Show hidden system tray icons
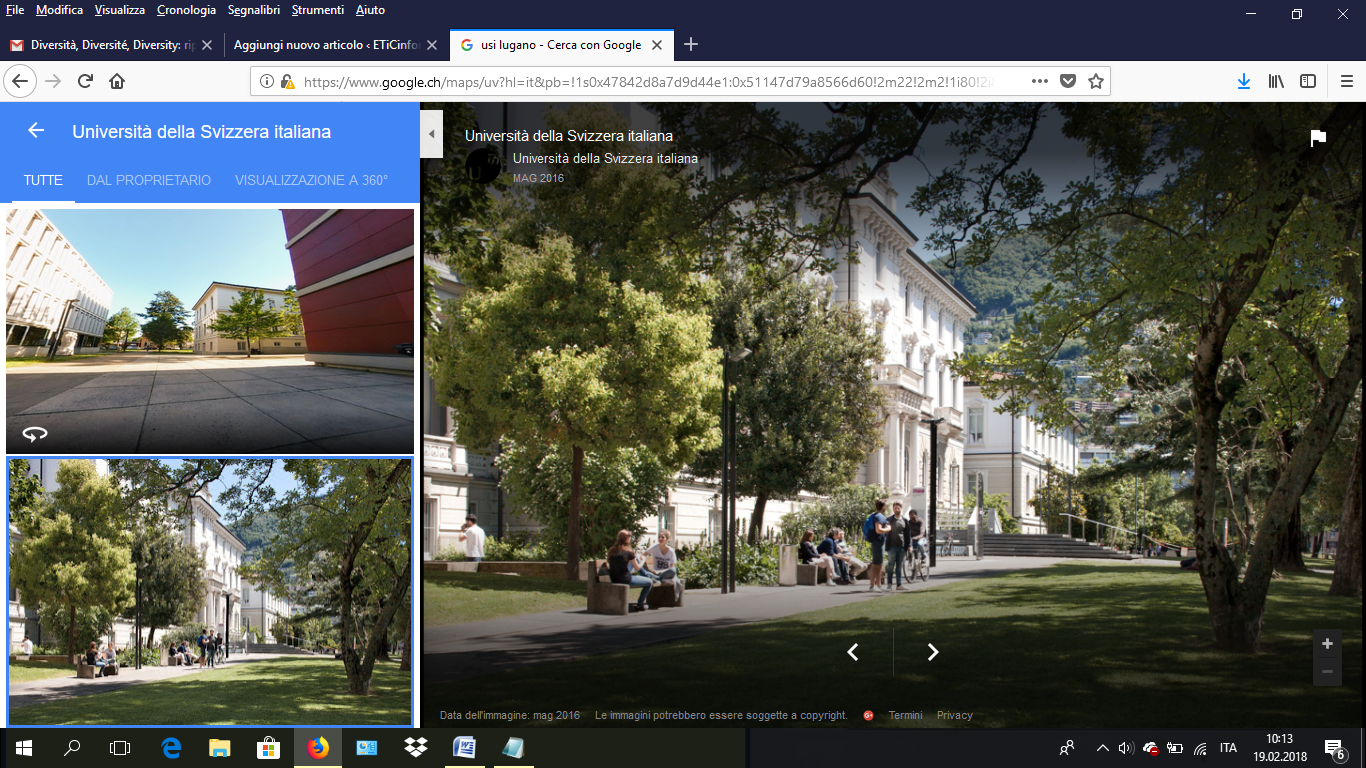The image size is (1366, 768). pyautogui.click(x=1102, y=748)
